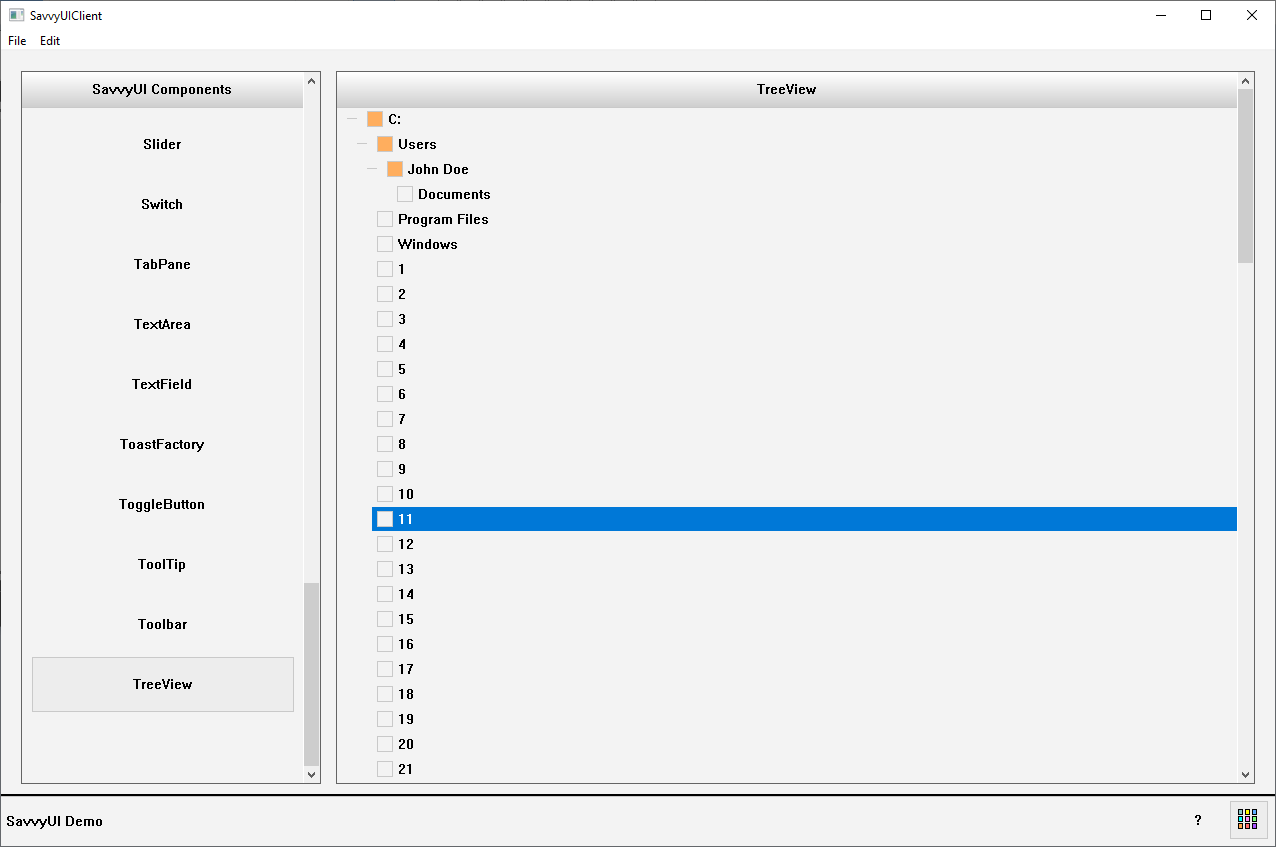
Task: Open the Edit menu
Action: point(50,41)
